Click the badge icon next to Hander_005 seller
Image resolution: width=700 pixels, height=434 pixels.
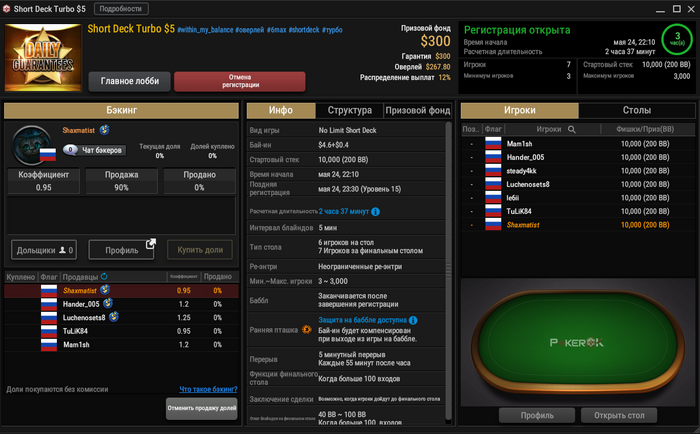108,304
